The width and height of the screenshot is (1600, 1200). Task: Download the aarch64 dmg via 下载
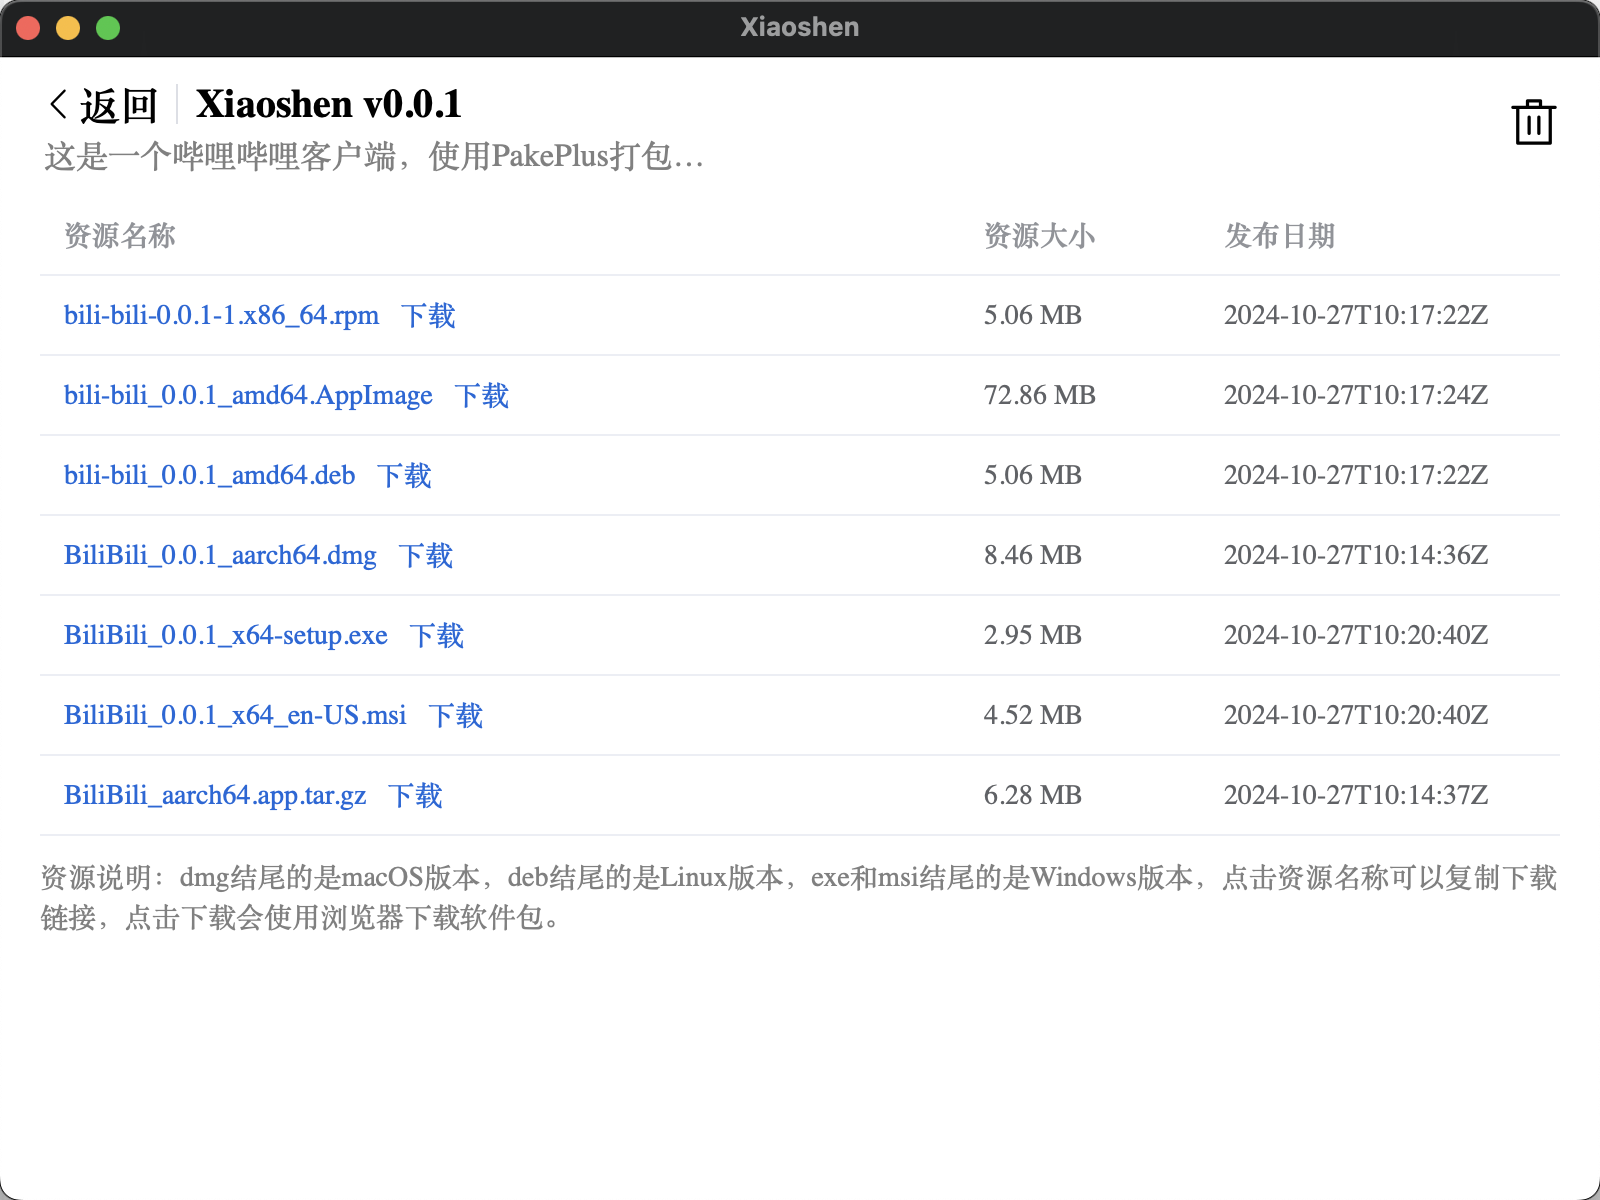click(426, 555)
